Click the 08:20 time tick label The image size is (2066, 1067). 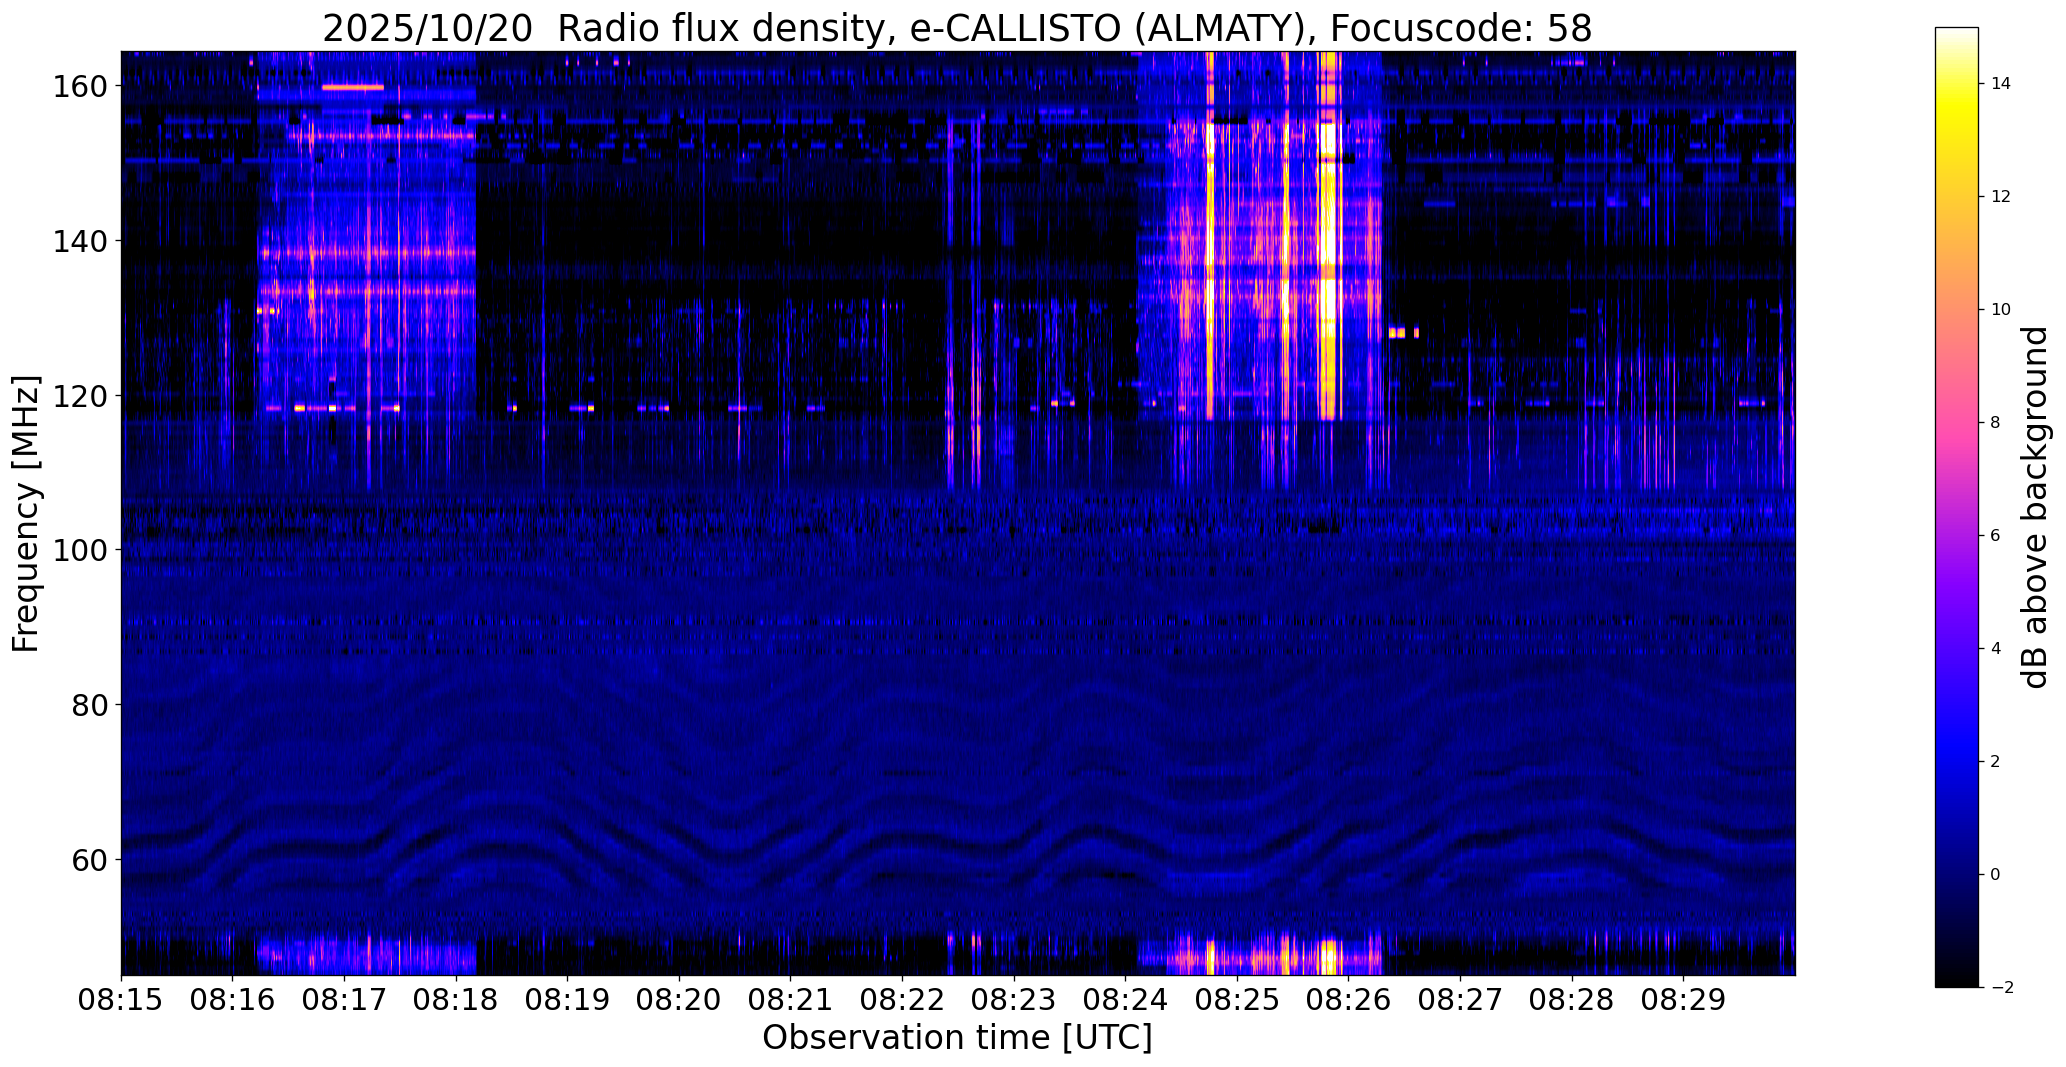[679, 1000]
